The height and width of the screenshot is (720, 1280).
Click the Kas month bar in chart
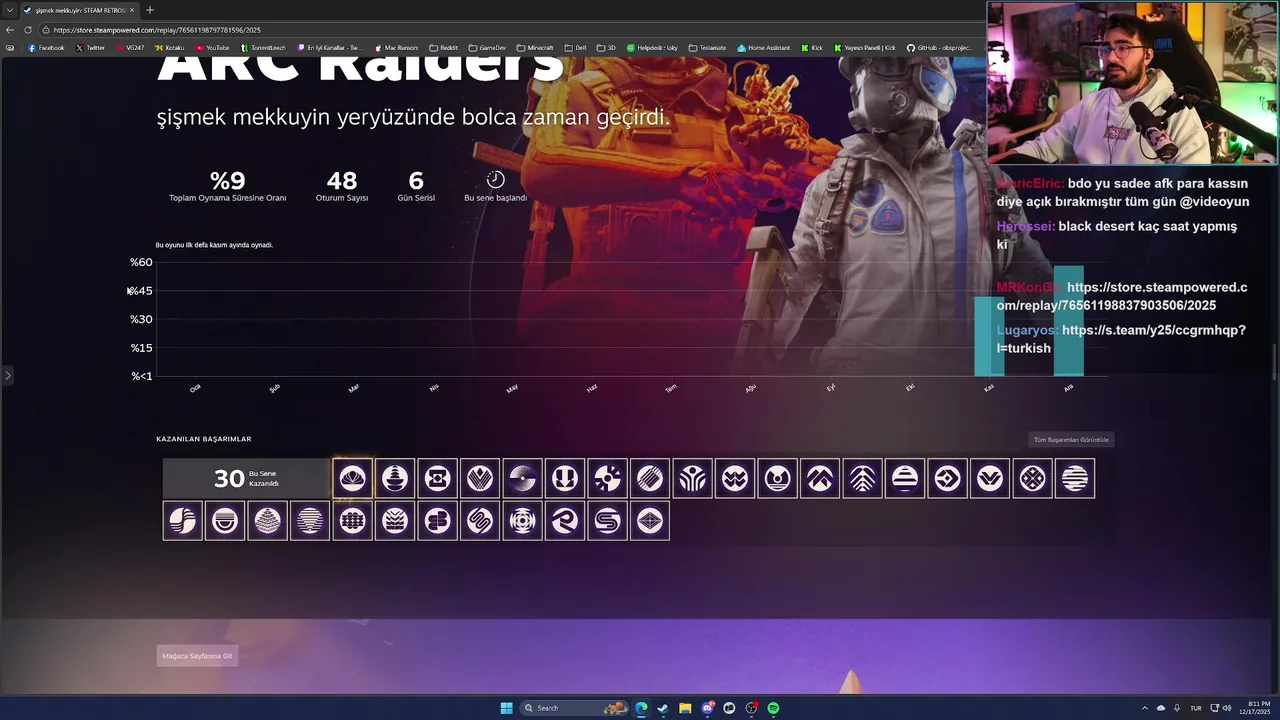click(989, 336)
